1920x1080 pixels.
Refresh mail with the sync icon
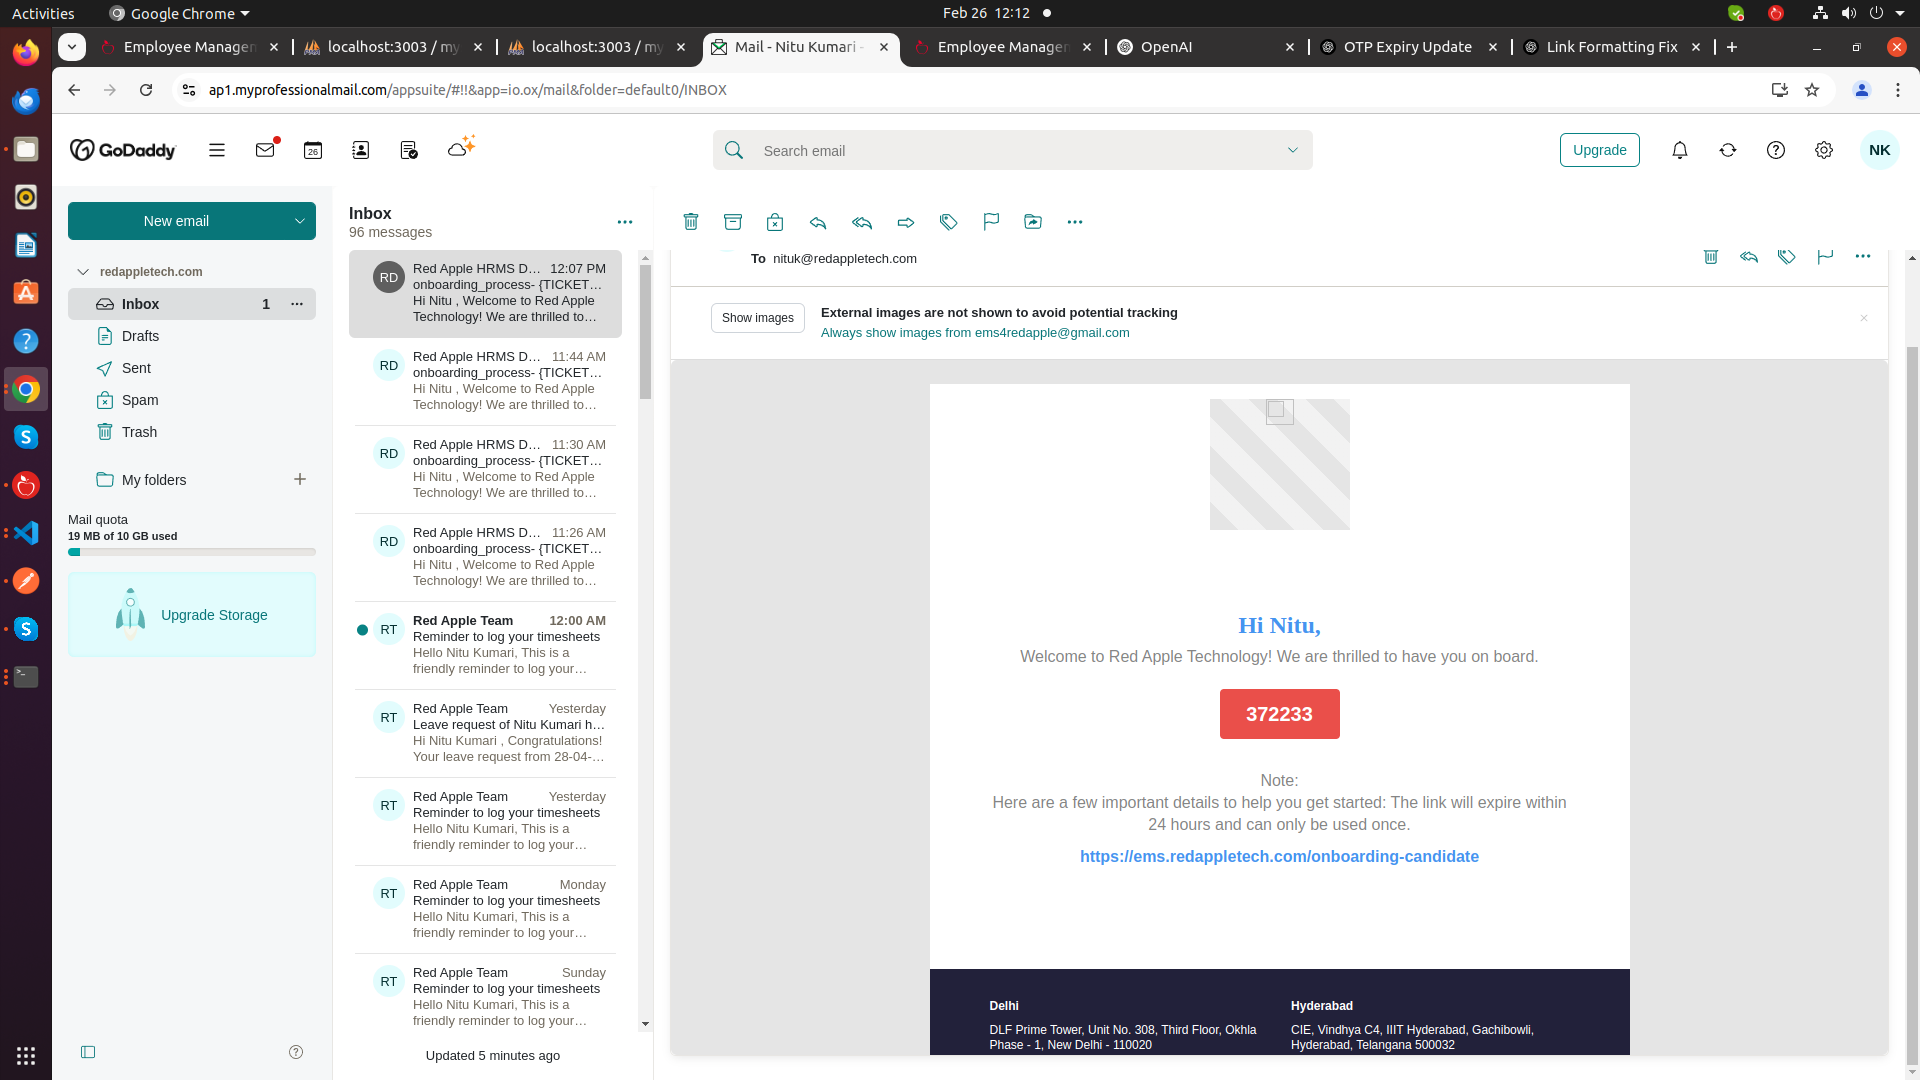click(x=1728, y=150)
